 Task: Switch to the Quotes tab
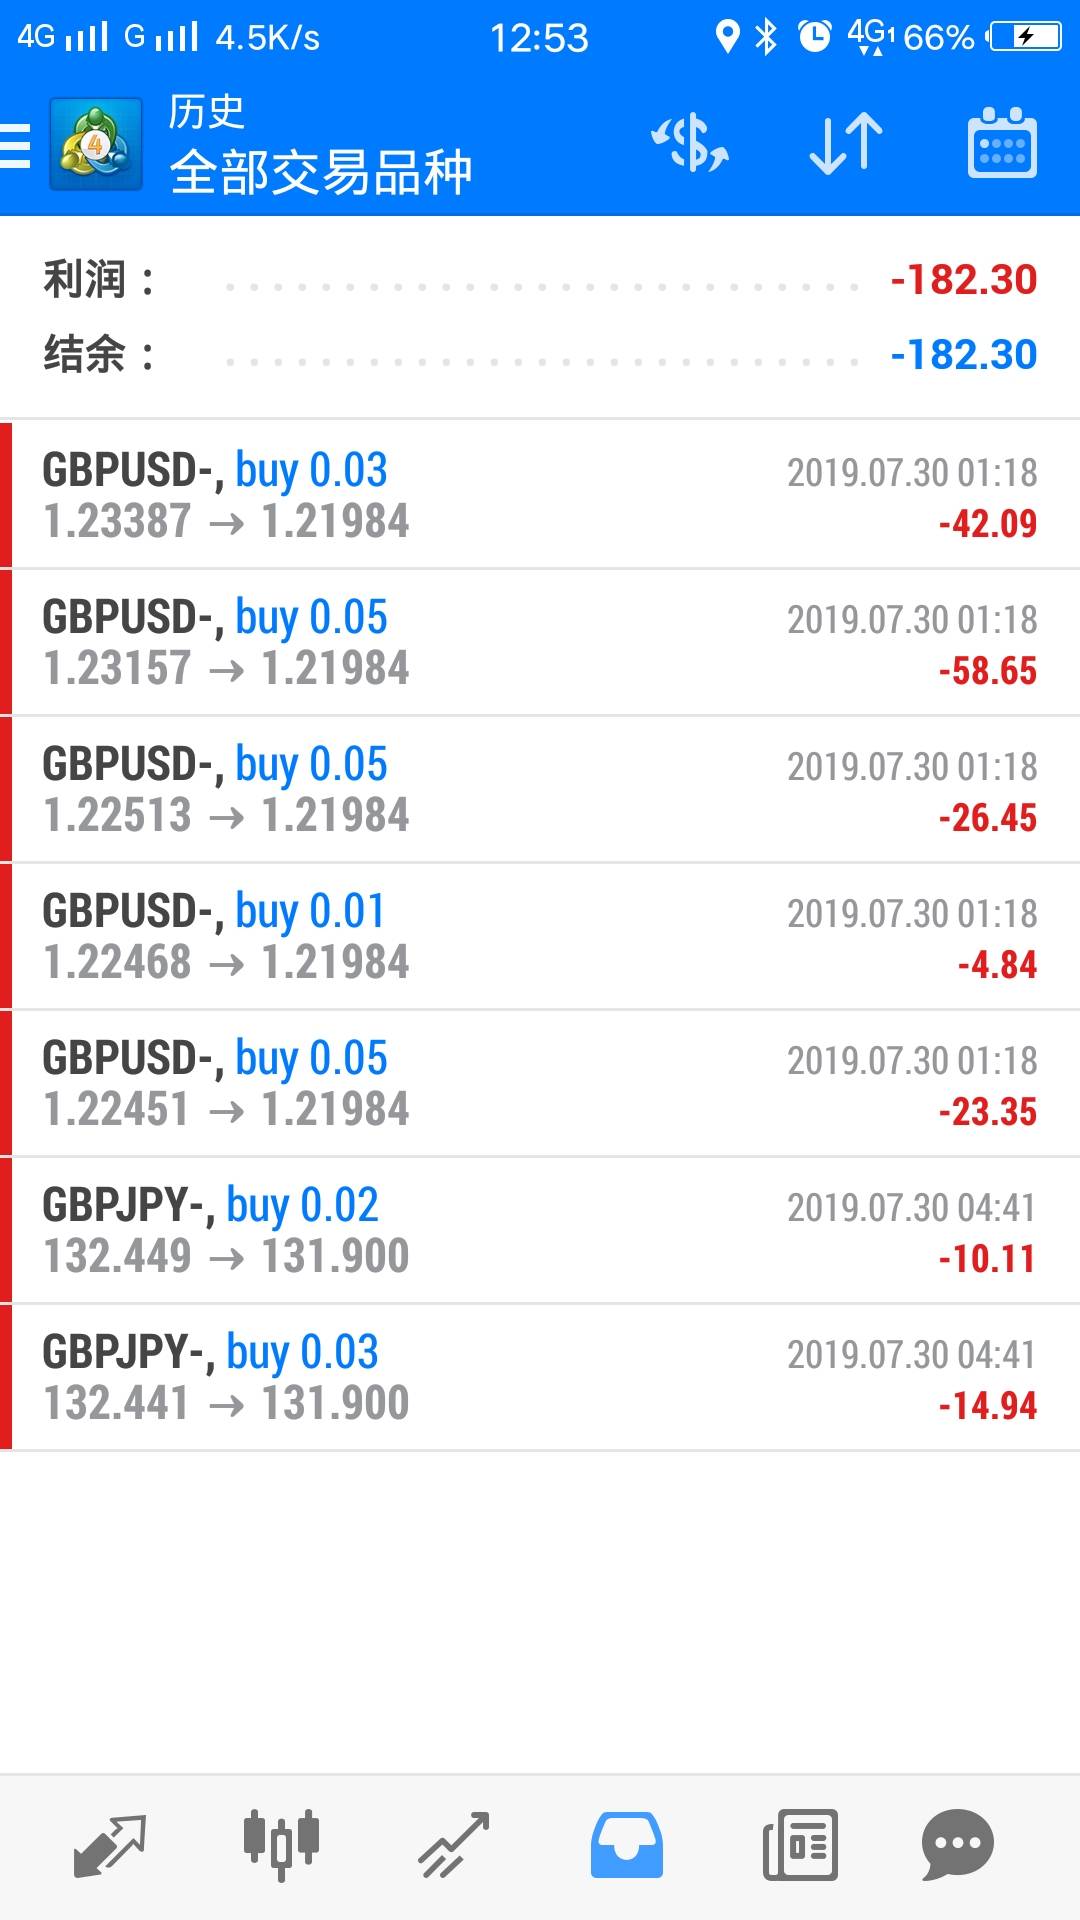[x=110, y=1845]
